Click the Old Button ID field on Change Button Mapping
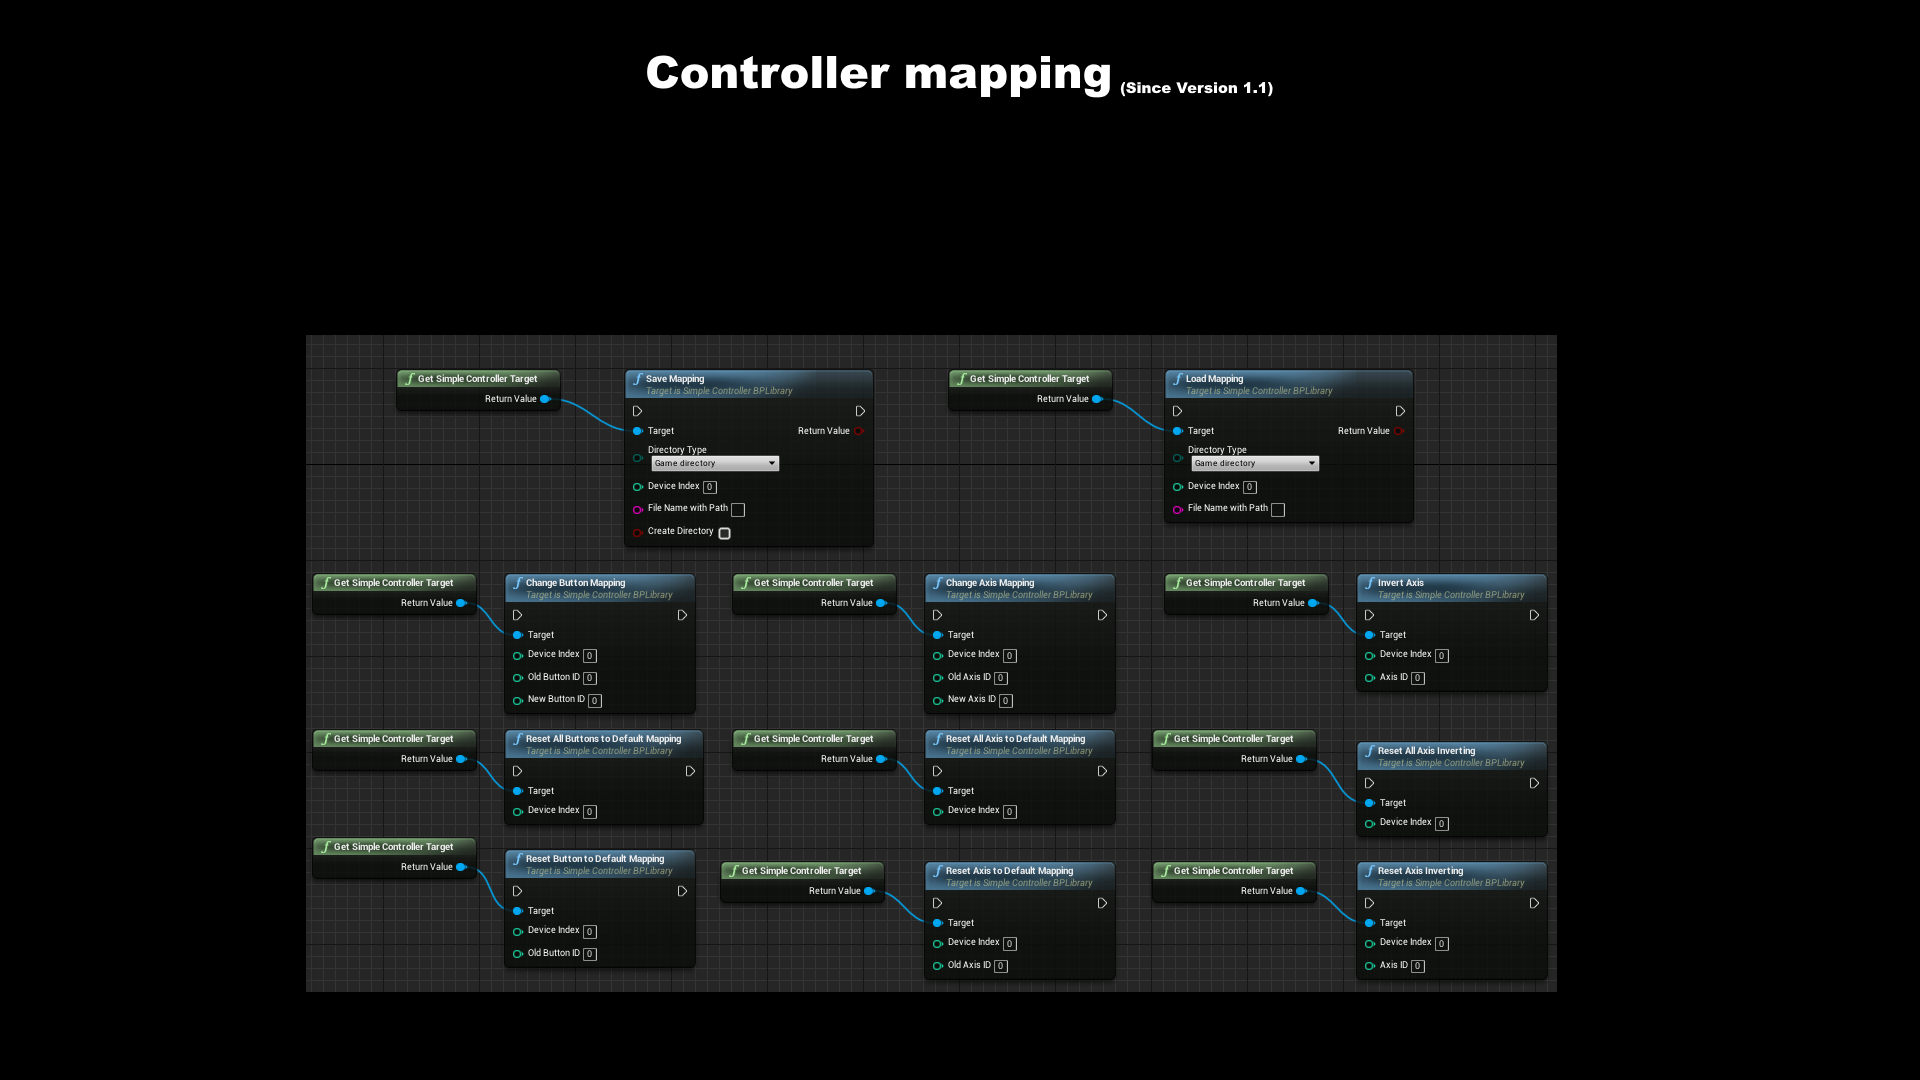1920x1080 pixels. (x=590, y=678)
